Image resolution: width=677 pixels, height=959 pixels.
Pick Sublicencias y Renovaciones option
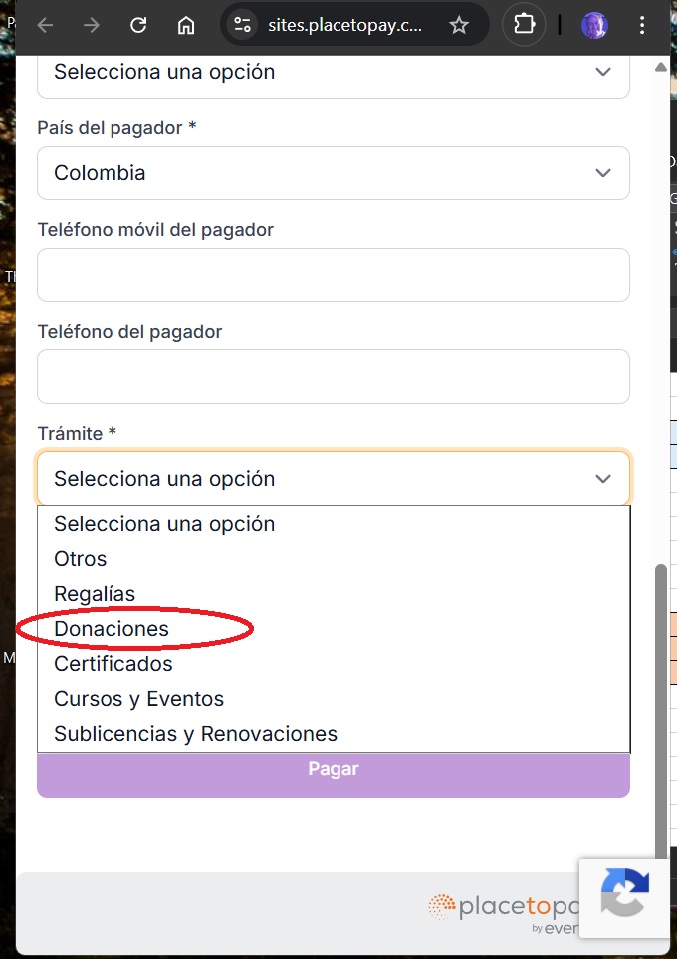[196, 734]
